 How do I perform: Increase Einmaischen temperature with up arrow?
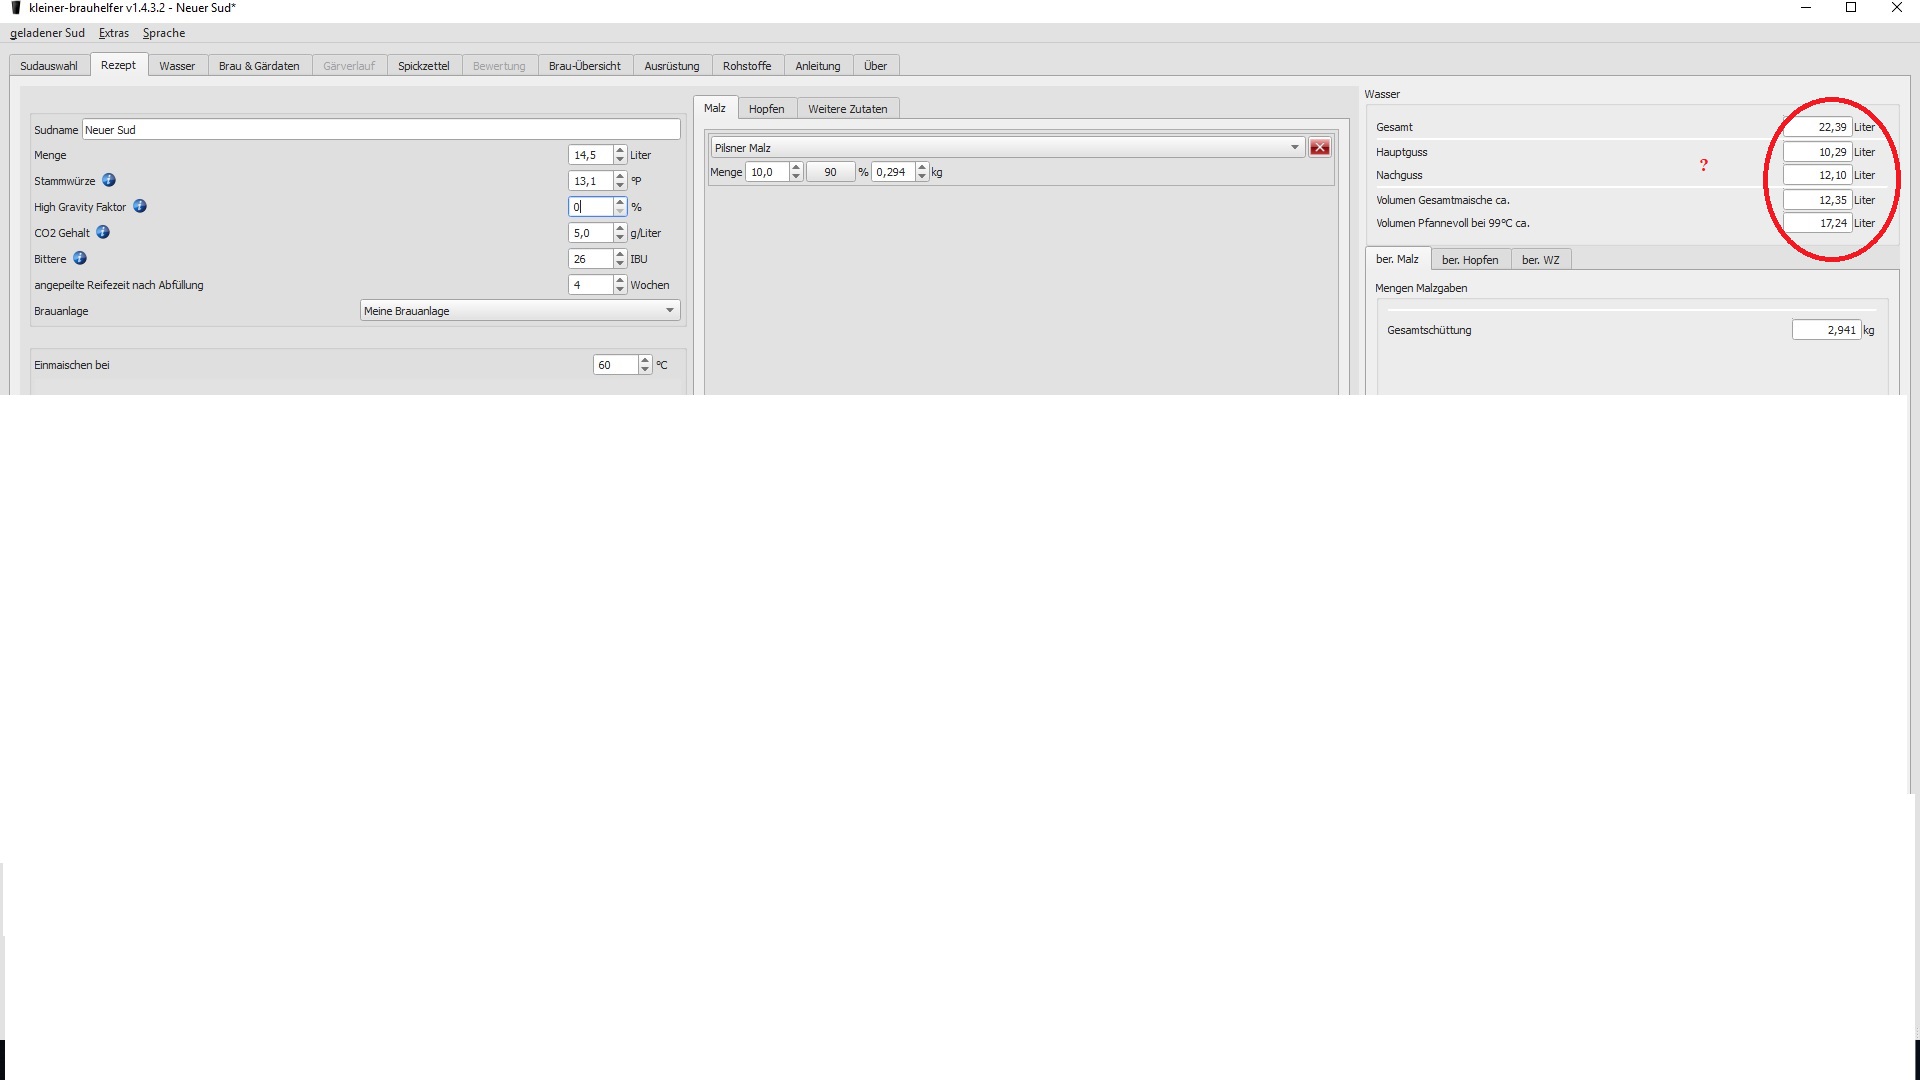(x=645, y=361)
